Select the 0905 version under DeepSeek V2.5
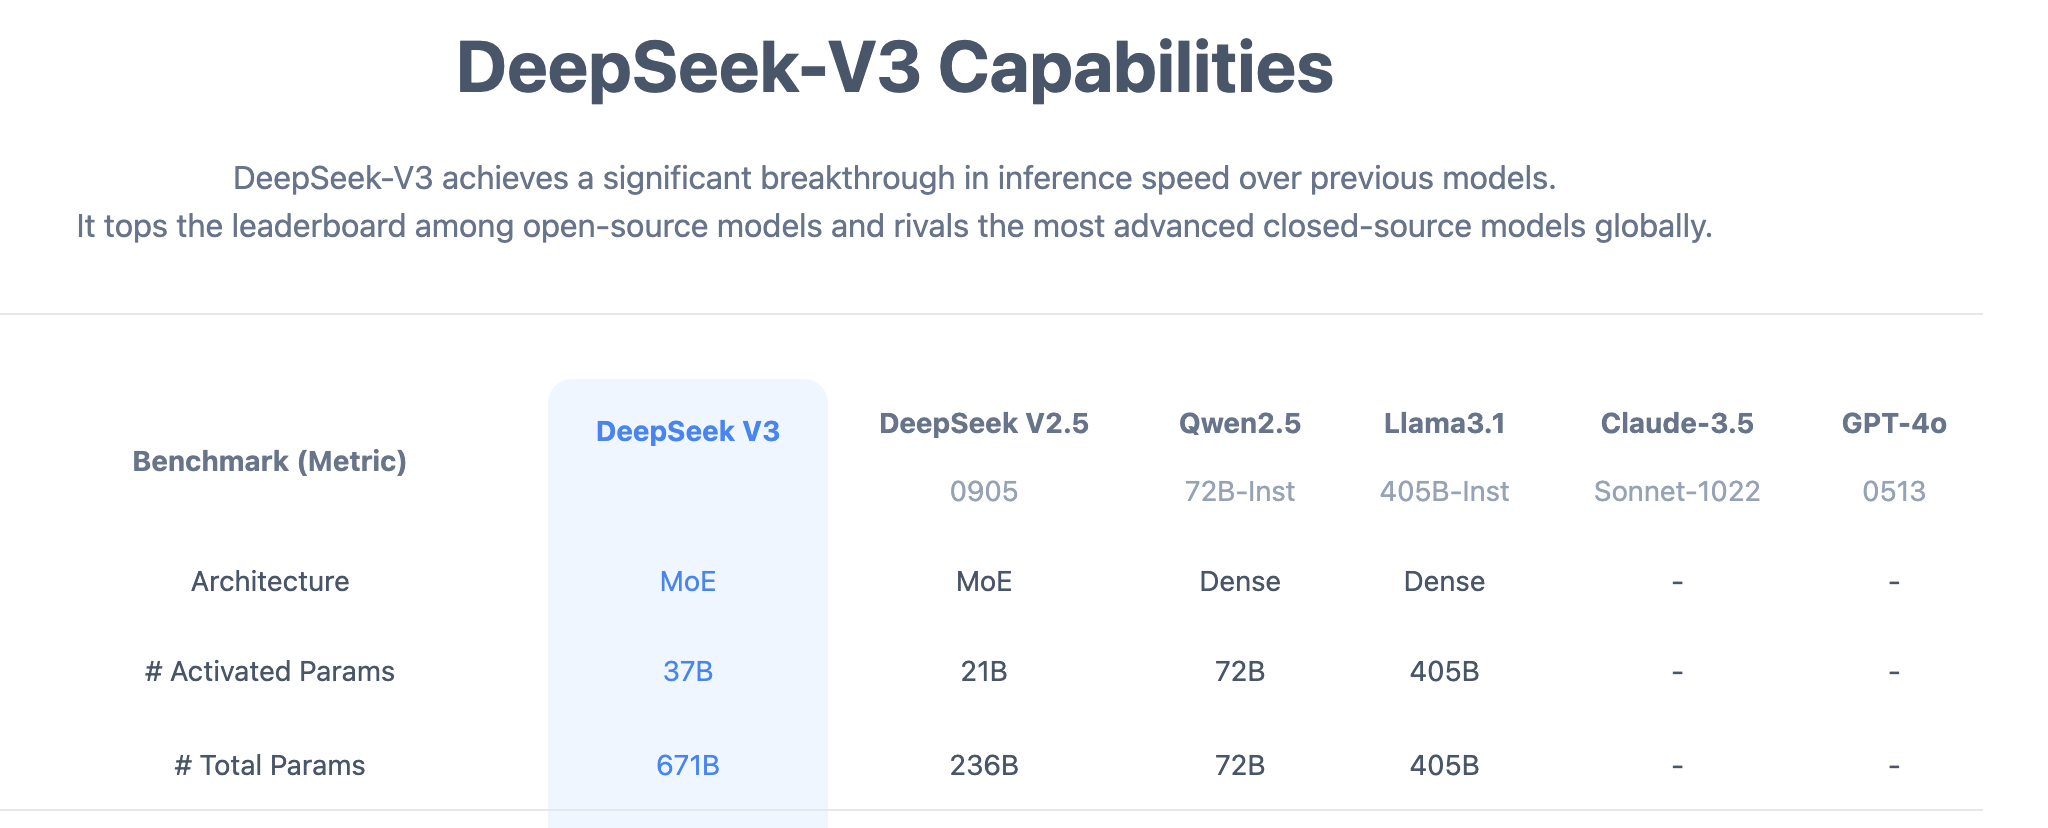This screenshot has width=2048, height=828. tap(984, 491)
